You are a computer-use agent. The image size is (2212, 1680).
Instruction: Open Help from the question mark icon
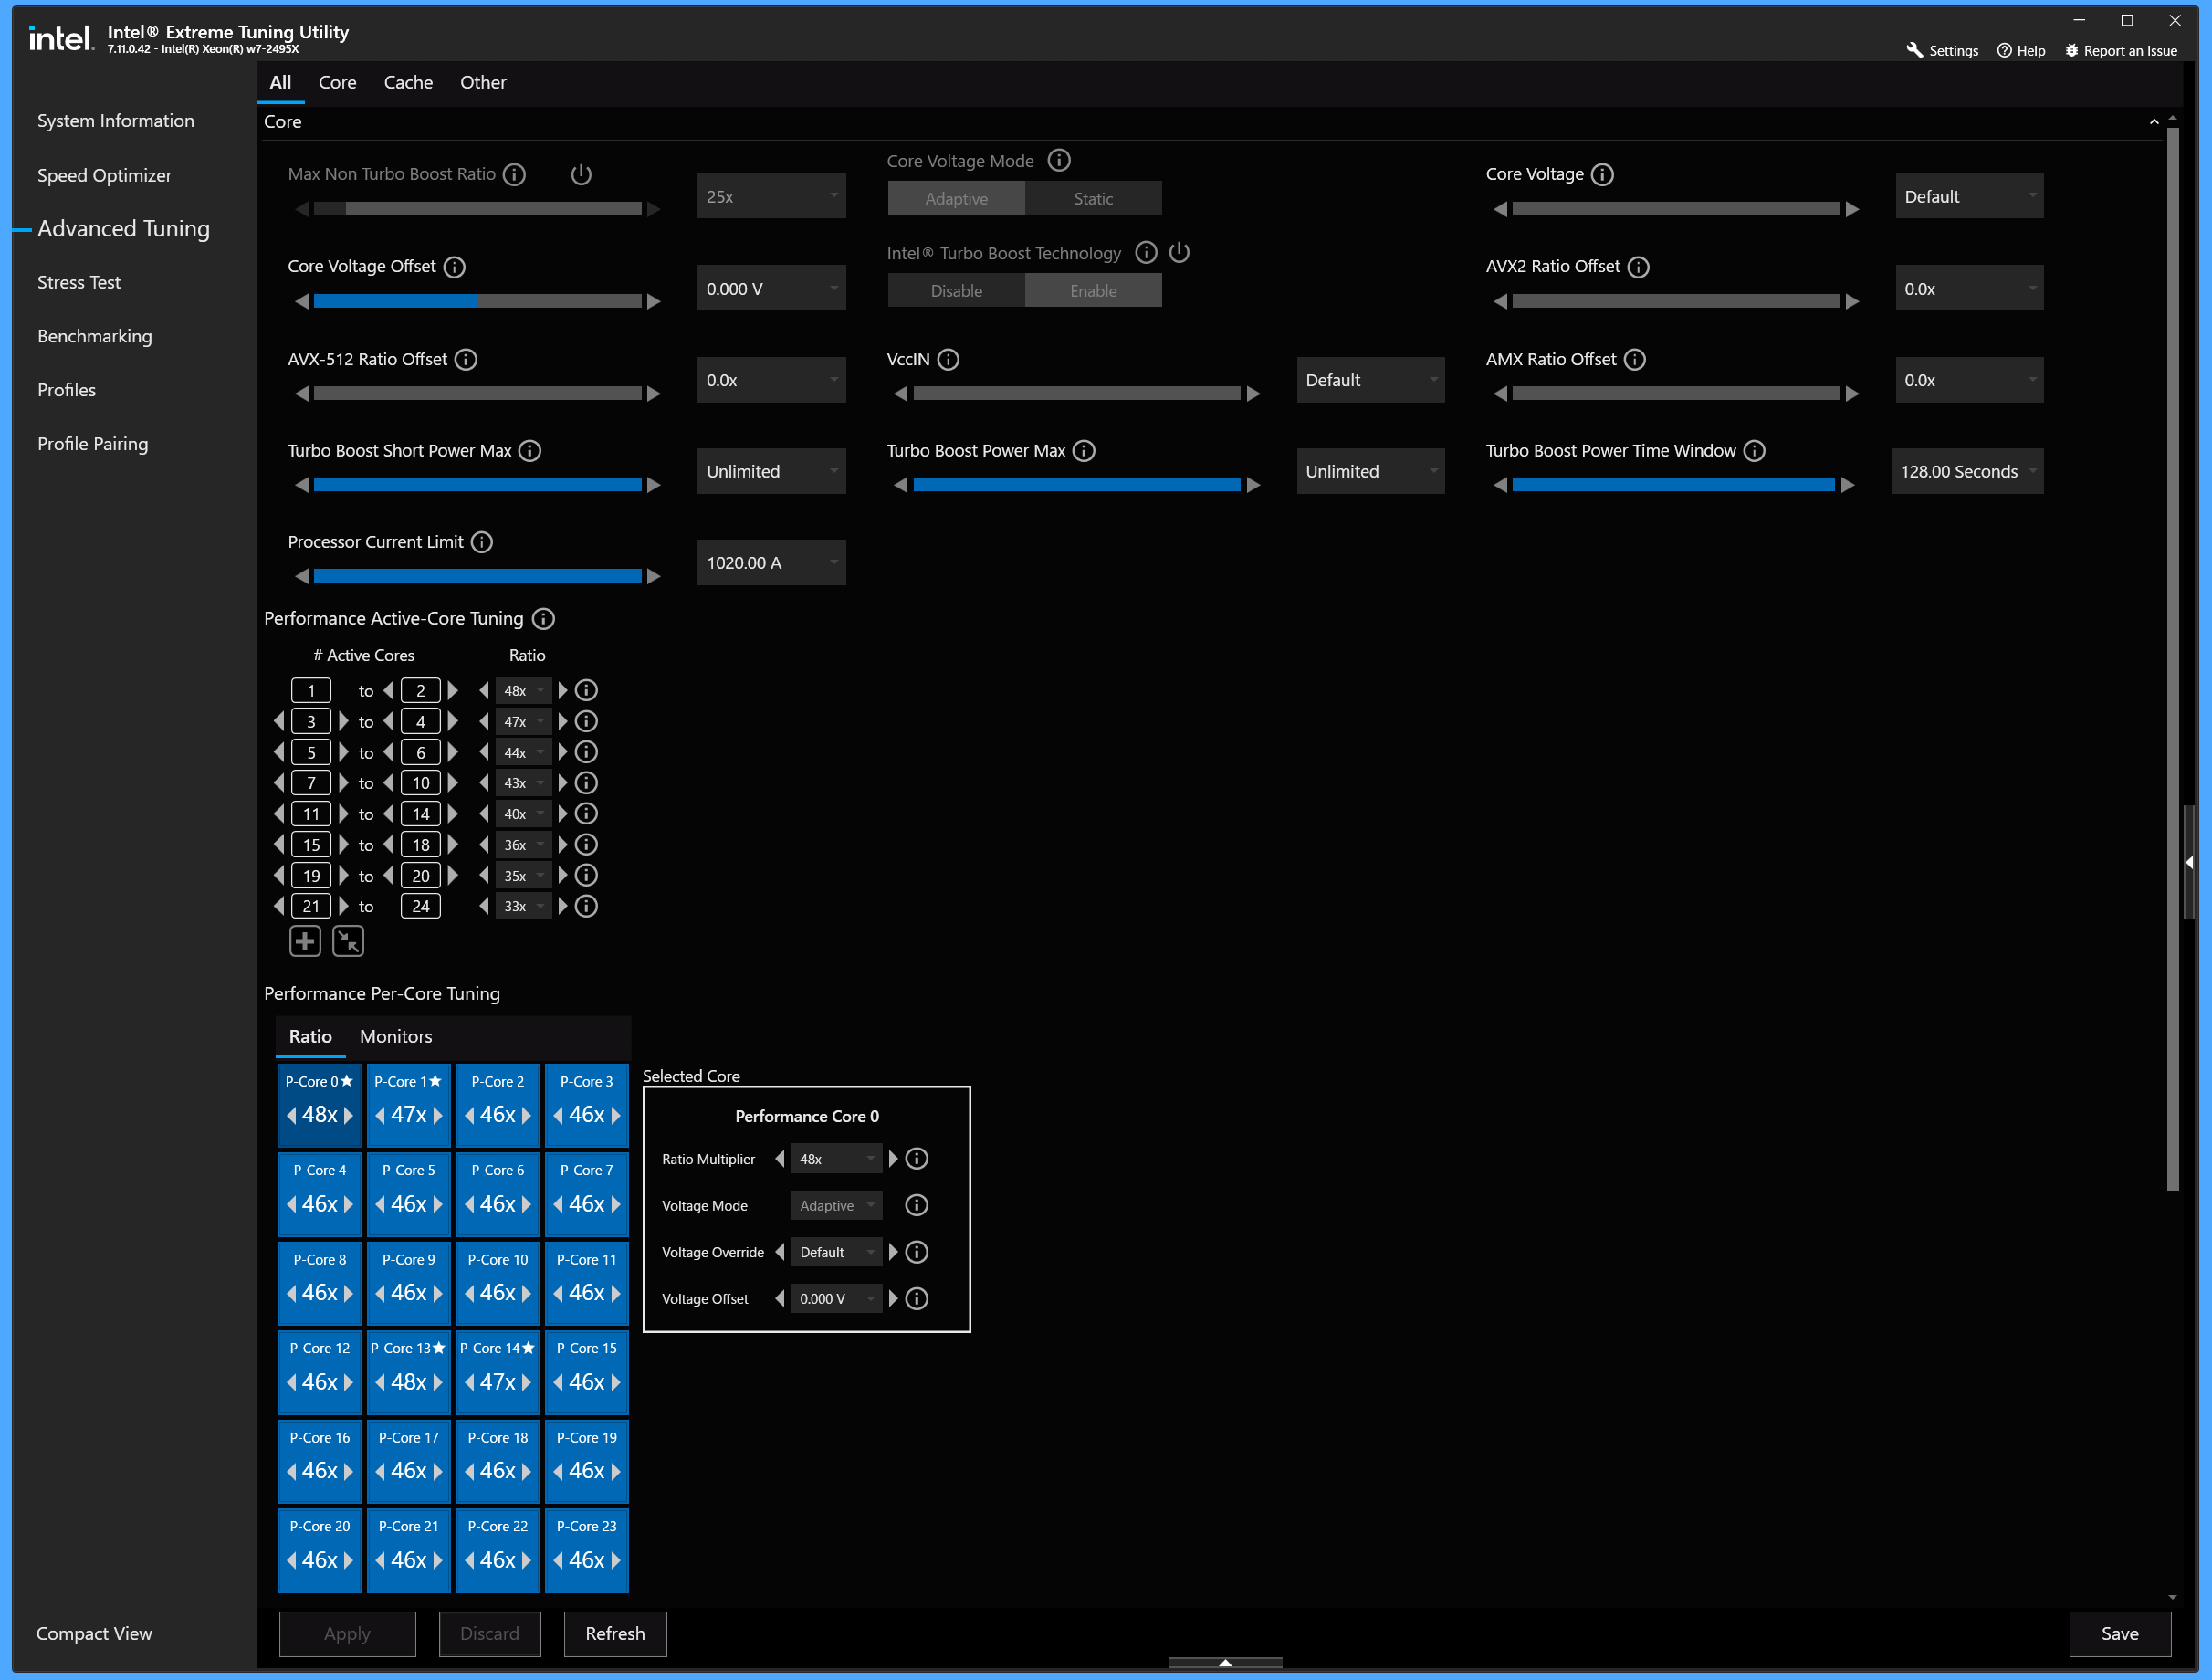pyautogui.click(x=2004, y=50)
